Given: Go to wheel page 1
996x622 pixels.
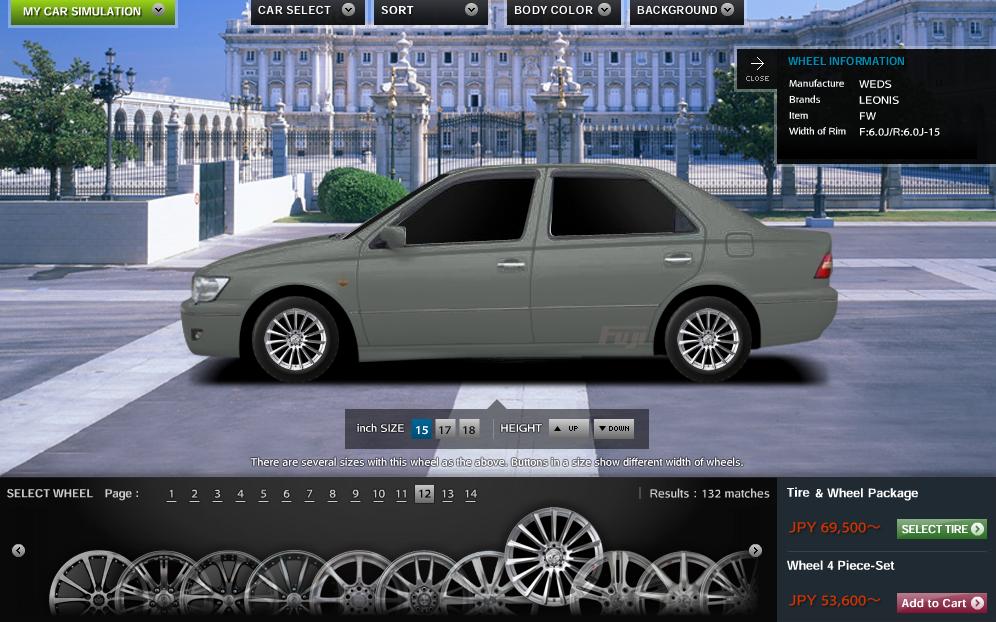Looking at the screenshot, I should 171,494.
